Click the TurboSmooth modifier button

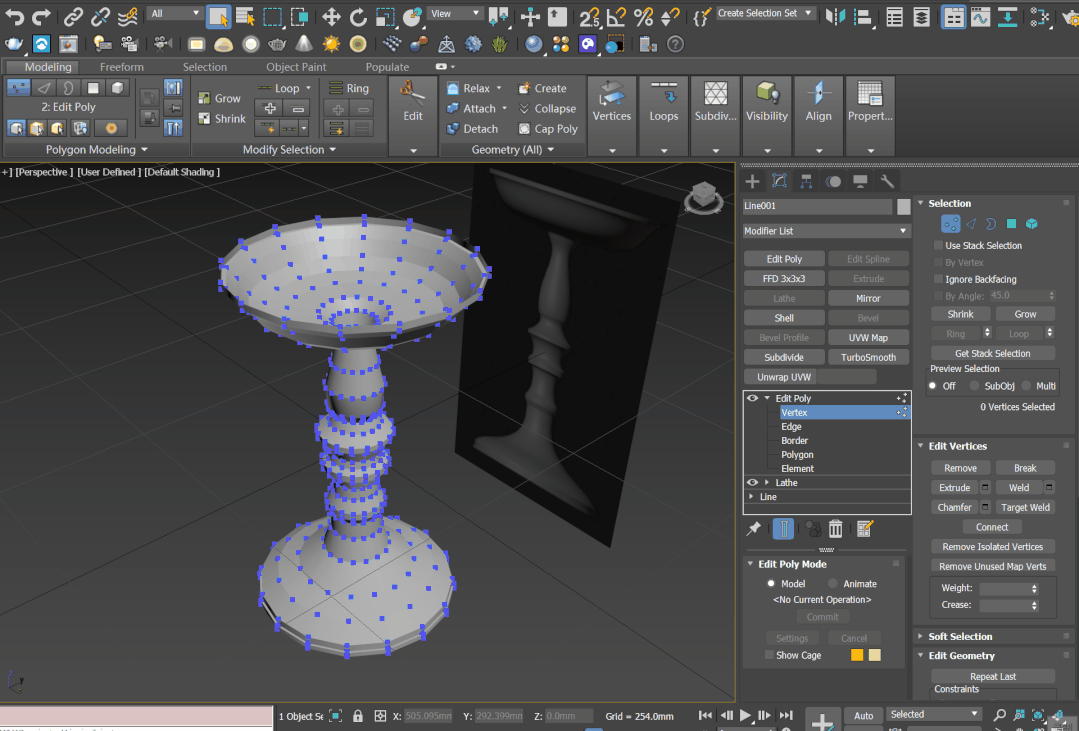[x=868, y=357]
